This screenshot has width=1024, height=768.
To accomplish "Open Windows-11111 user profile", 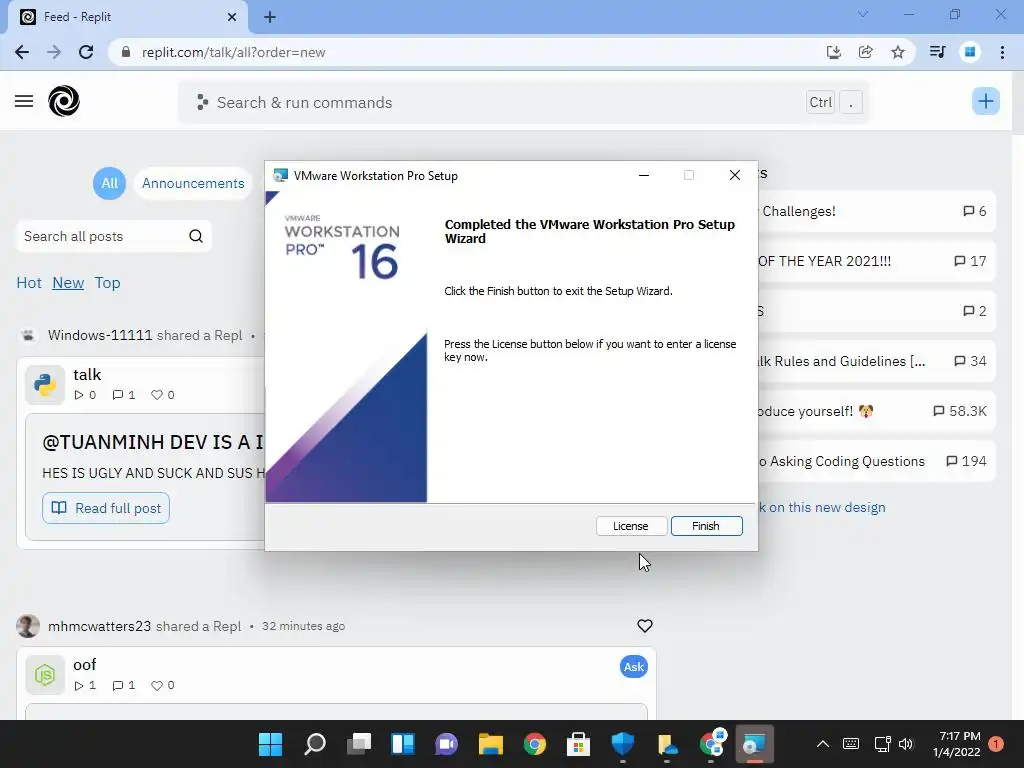I will pyautogui.click(x=100, y=335).
